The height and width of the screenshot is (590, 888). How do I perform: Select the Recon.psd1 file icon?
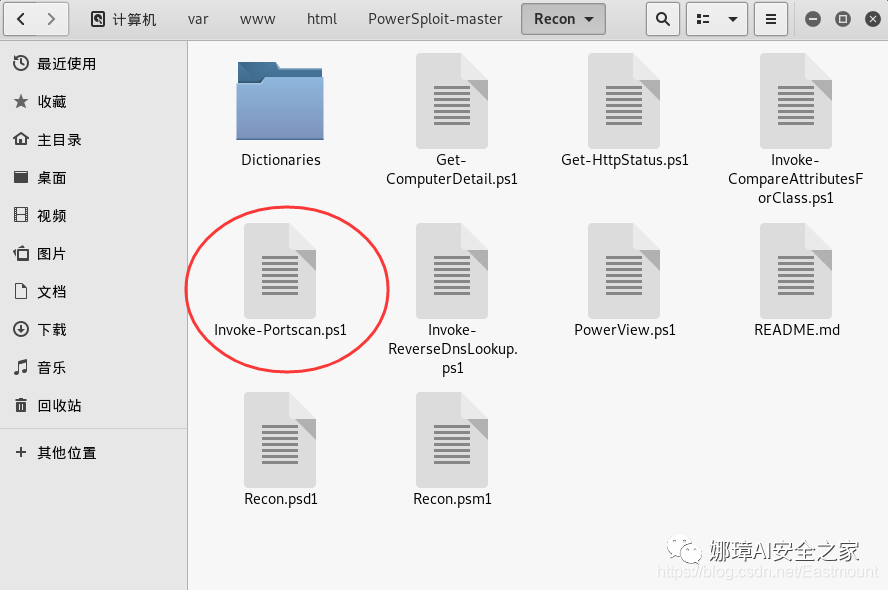280,440
